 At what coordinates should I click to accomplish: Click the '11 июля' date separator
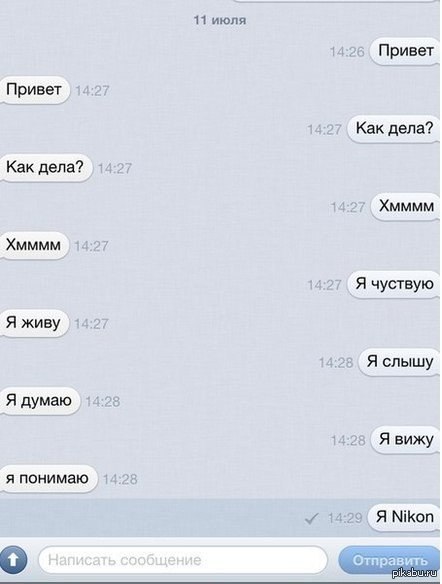tap(220, 20)
